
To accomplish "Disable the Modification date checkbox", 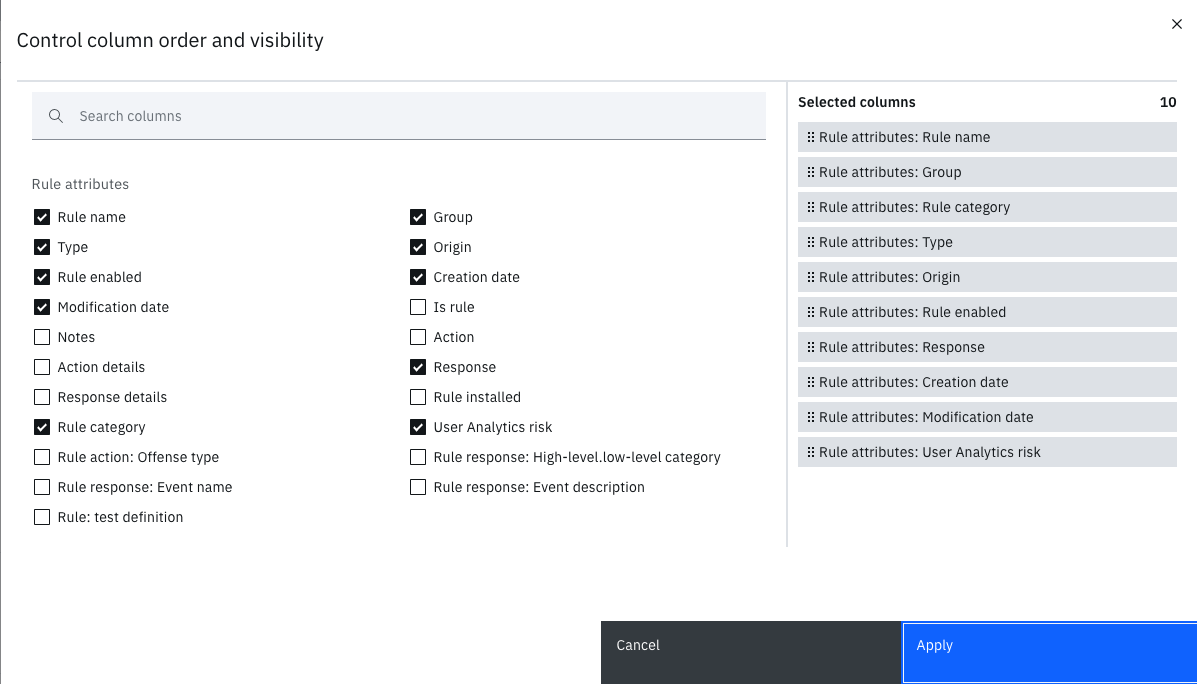I will click(42, 307).
